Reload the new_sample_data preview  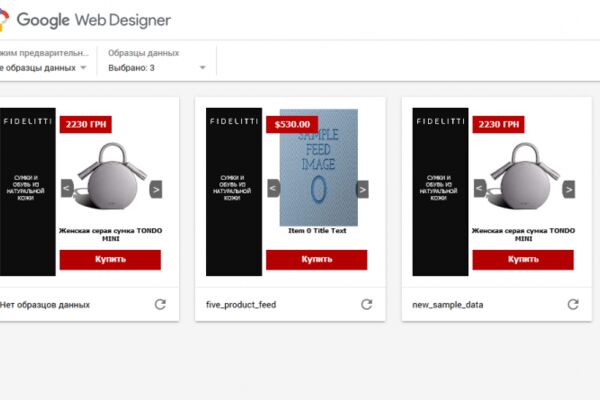click(573, 304)
